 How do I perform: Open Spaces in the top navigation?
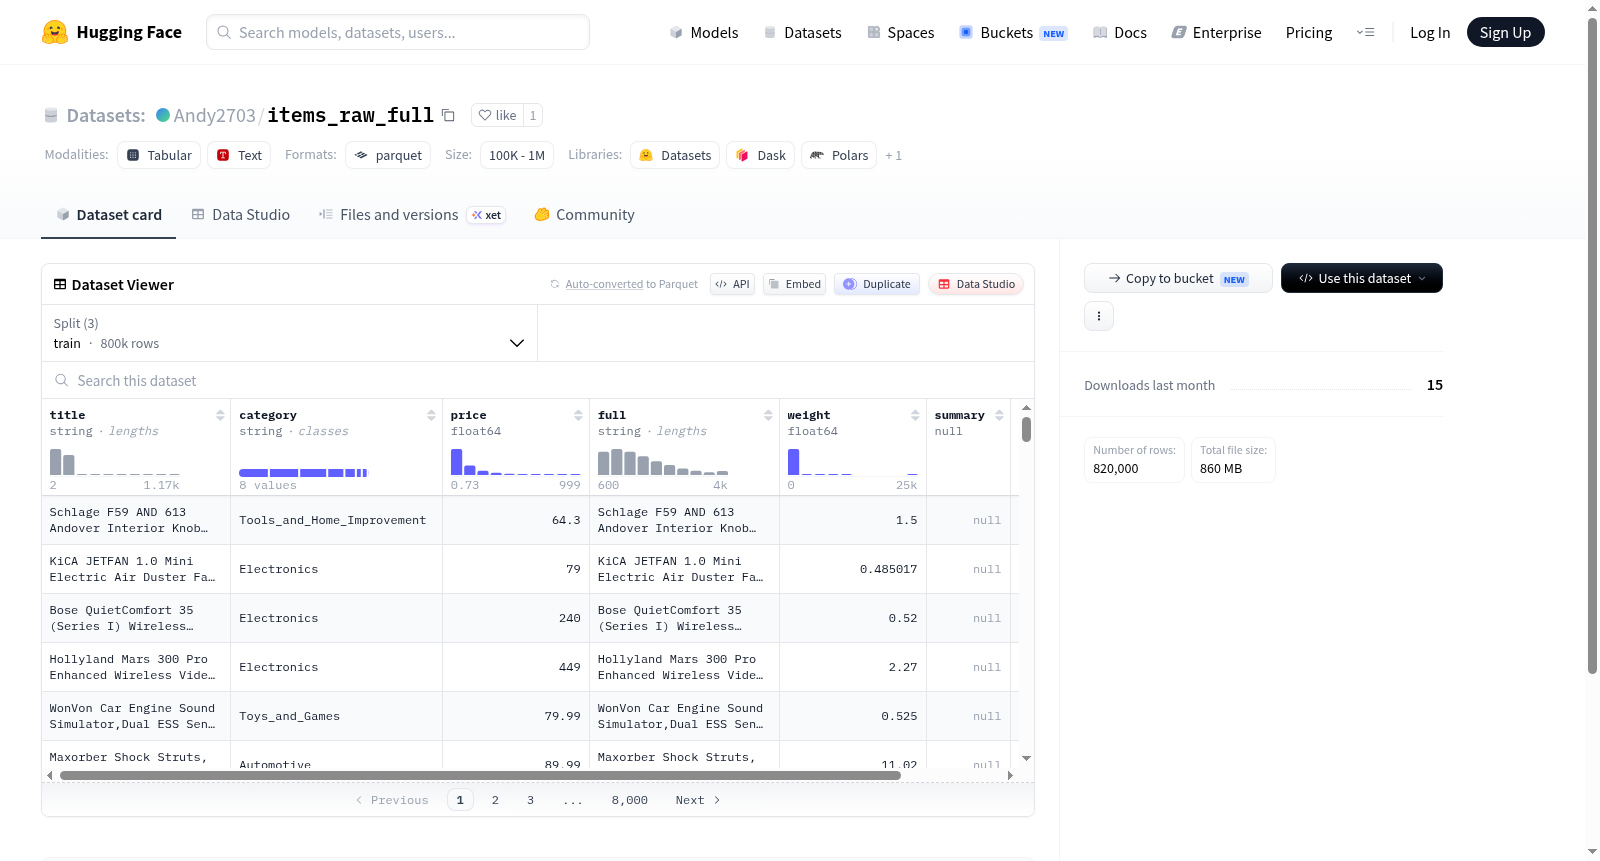click(900, 32)
